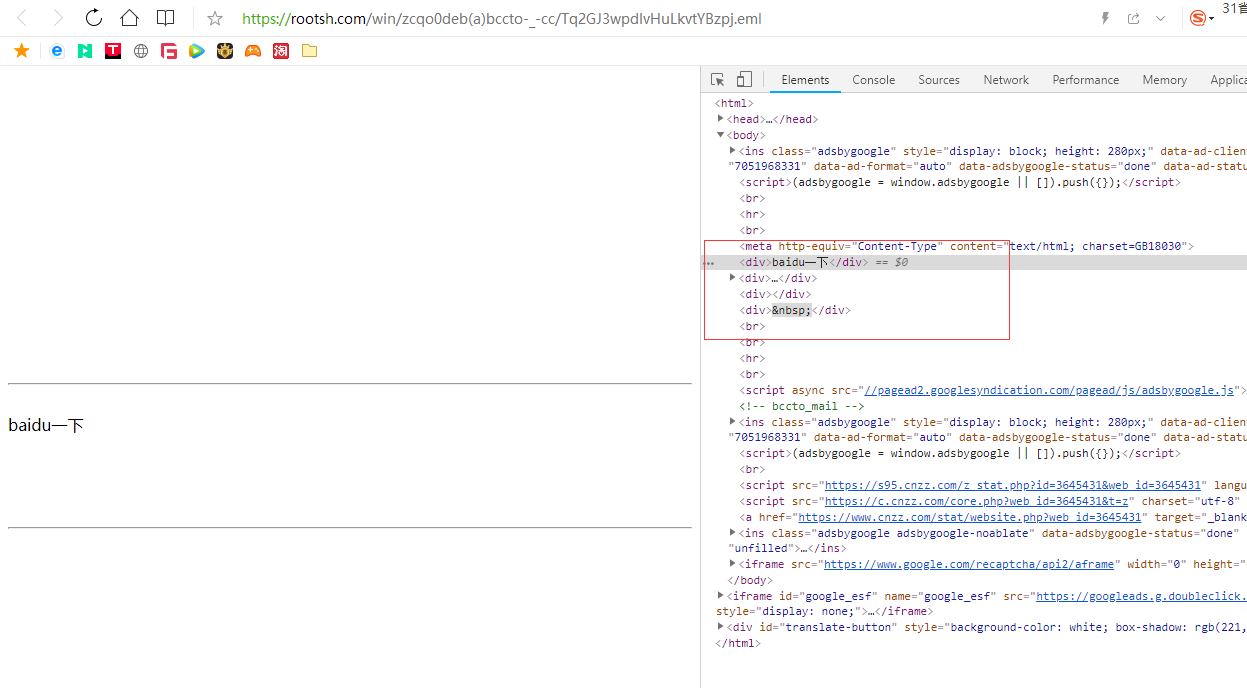Open the browser home page
The height and width of the screenshot is (688, 1247).
129,18
